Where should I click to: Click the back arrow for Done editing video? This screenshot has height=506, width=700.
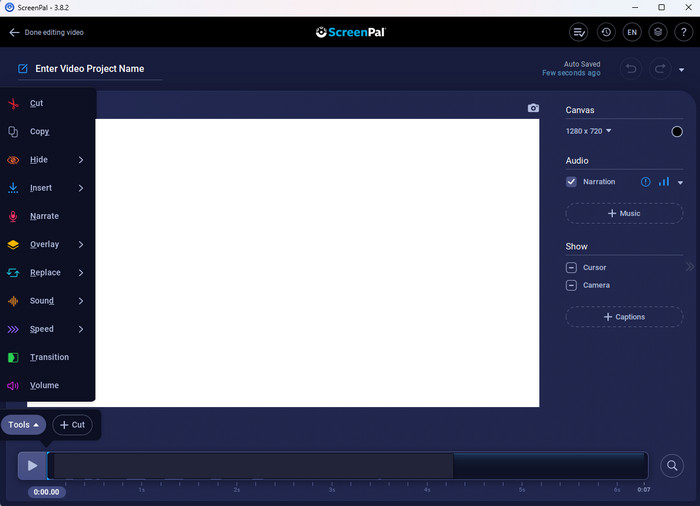click(14, 32)
